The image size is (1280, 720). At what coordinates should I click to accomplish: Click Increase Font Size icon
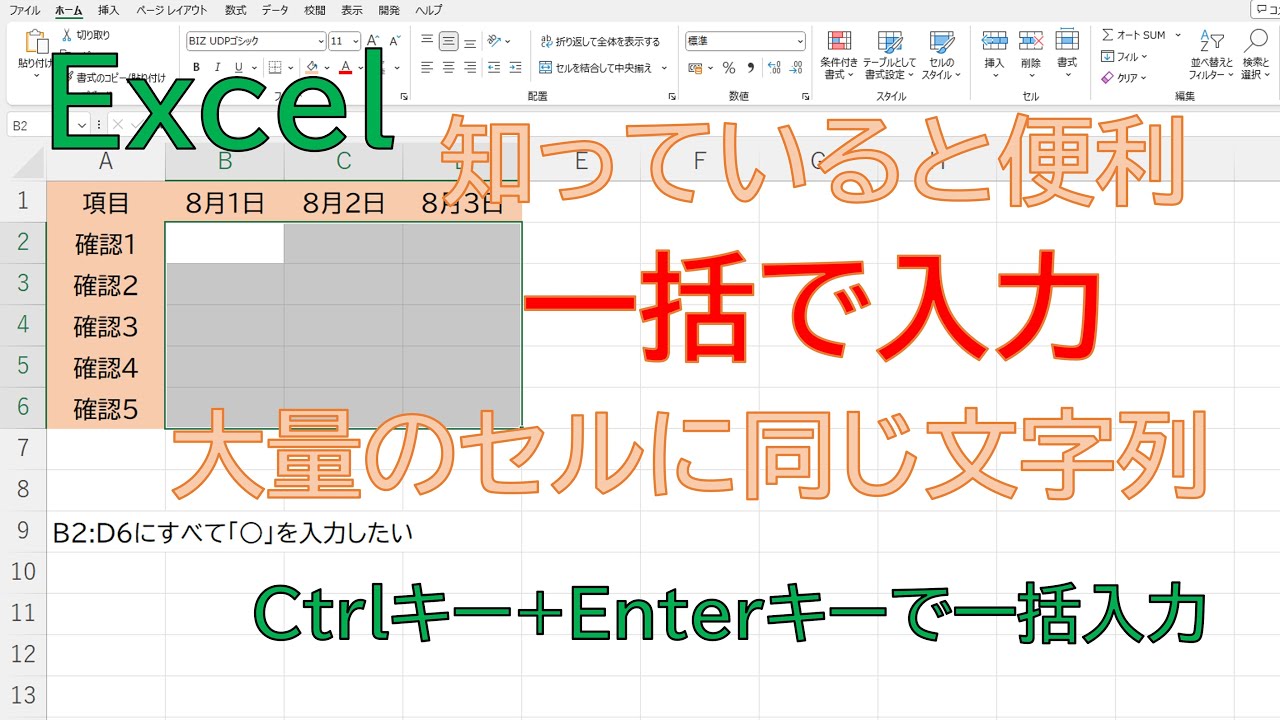point(372,41)
